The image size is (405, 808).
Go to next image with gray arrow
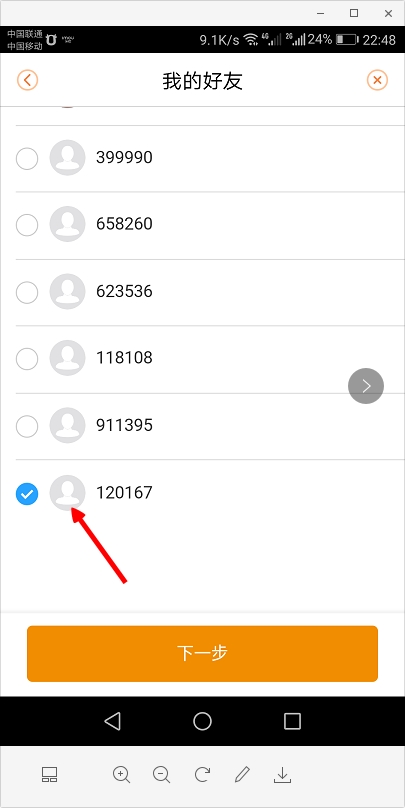[366, 385]
